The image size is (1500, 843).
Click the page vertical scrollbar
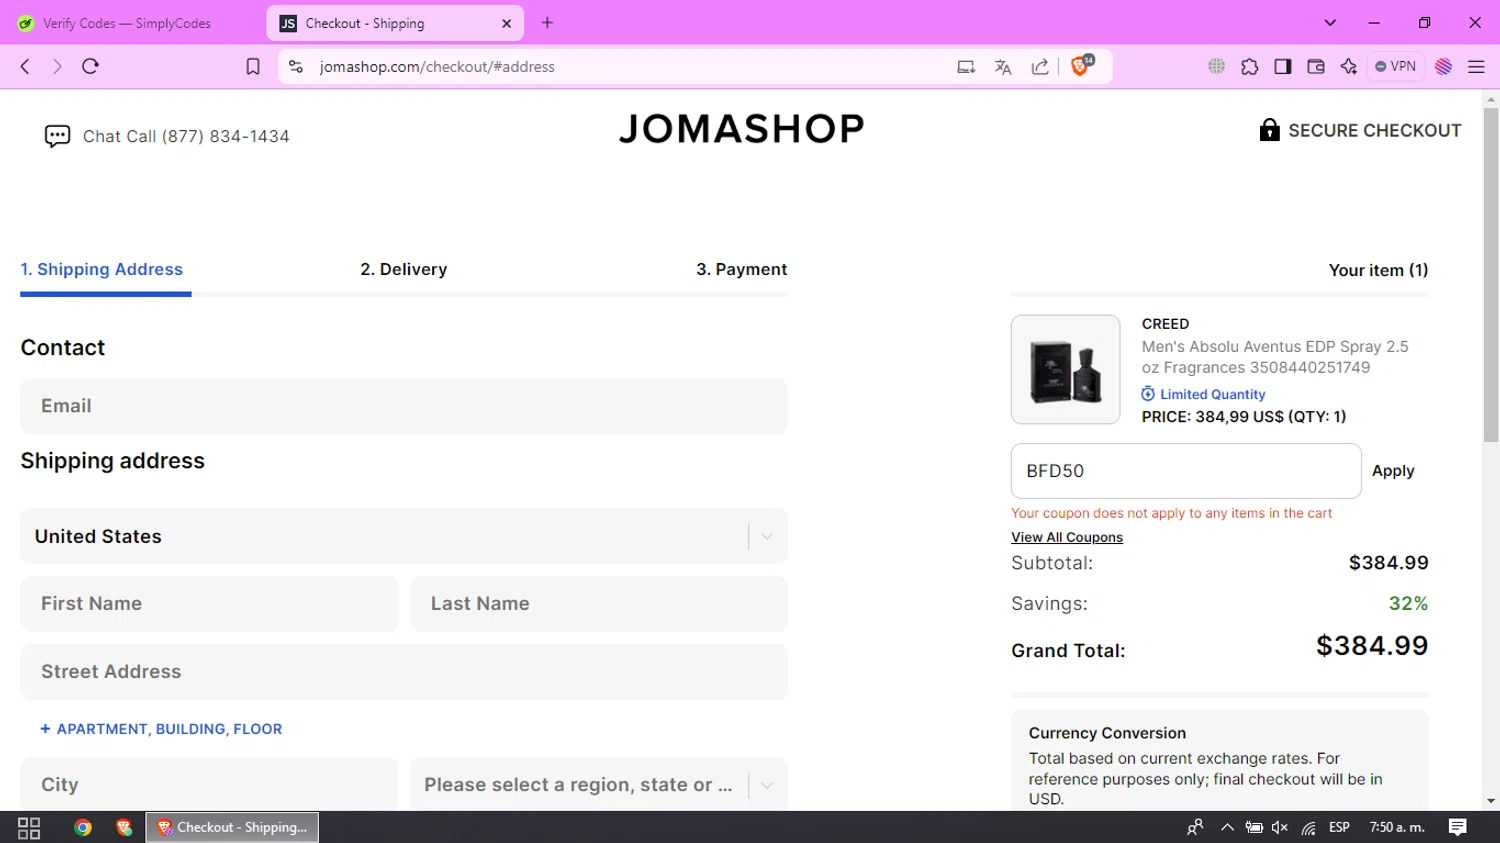(1491, 275)
